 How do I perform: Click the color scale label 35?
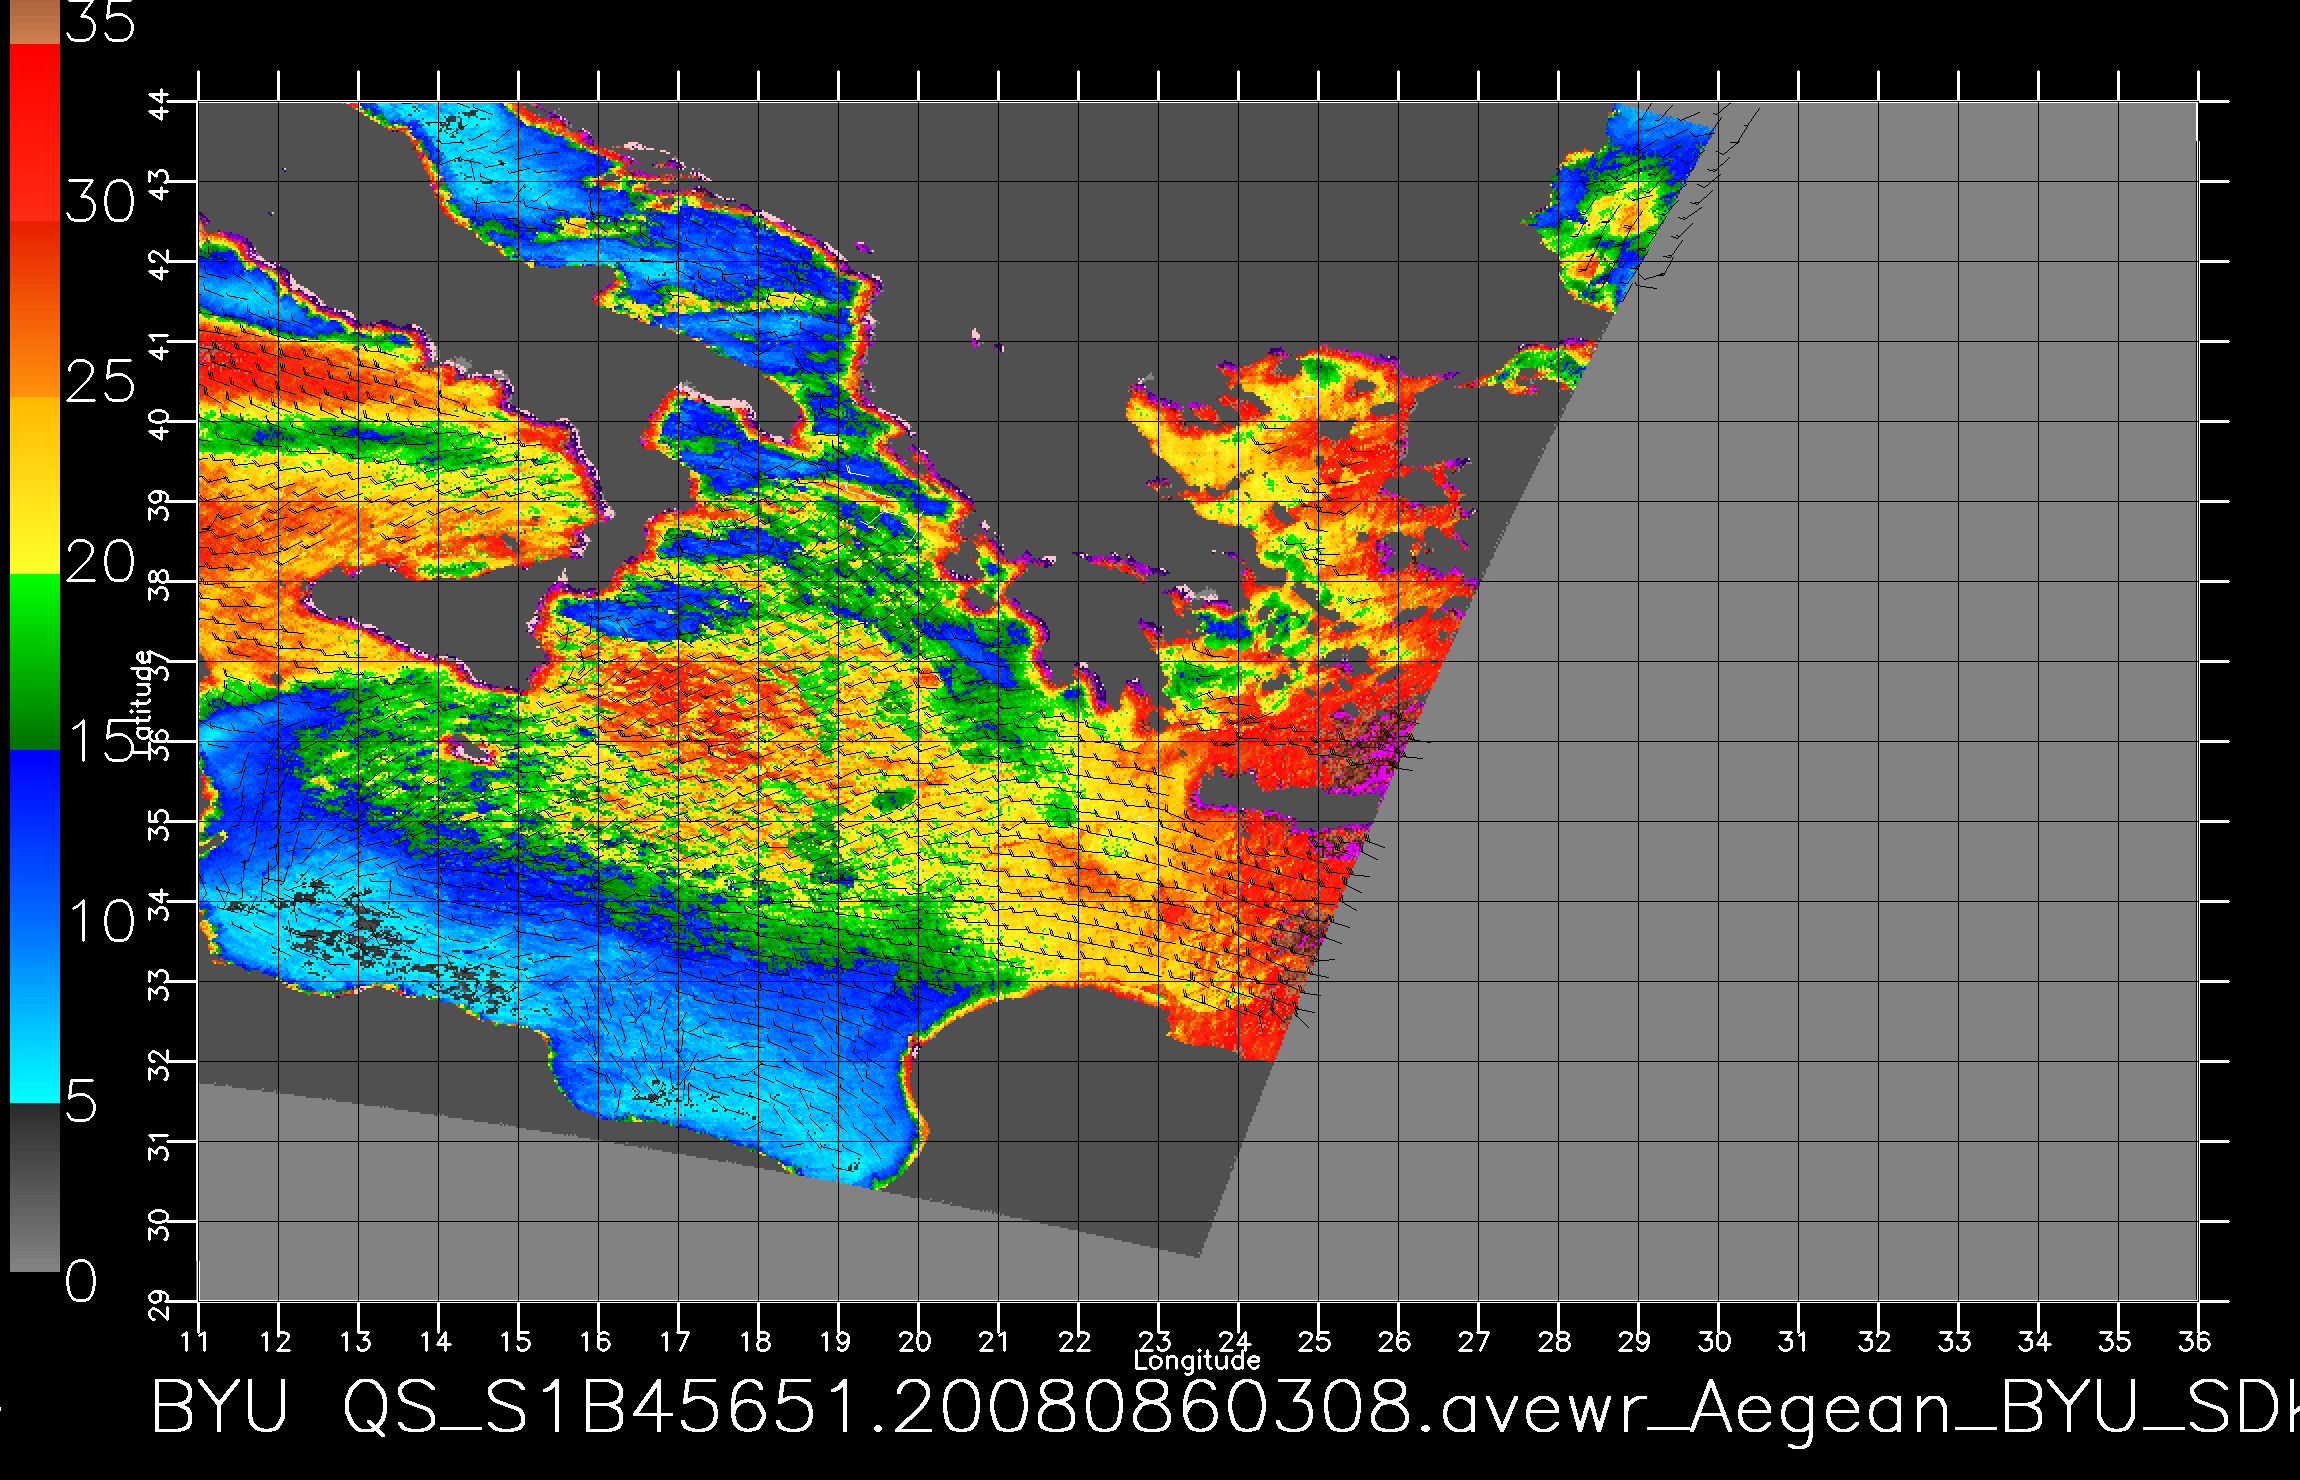tap(100, 22)
